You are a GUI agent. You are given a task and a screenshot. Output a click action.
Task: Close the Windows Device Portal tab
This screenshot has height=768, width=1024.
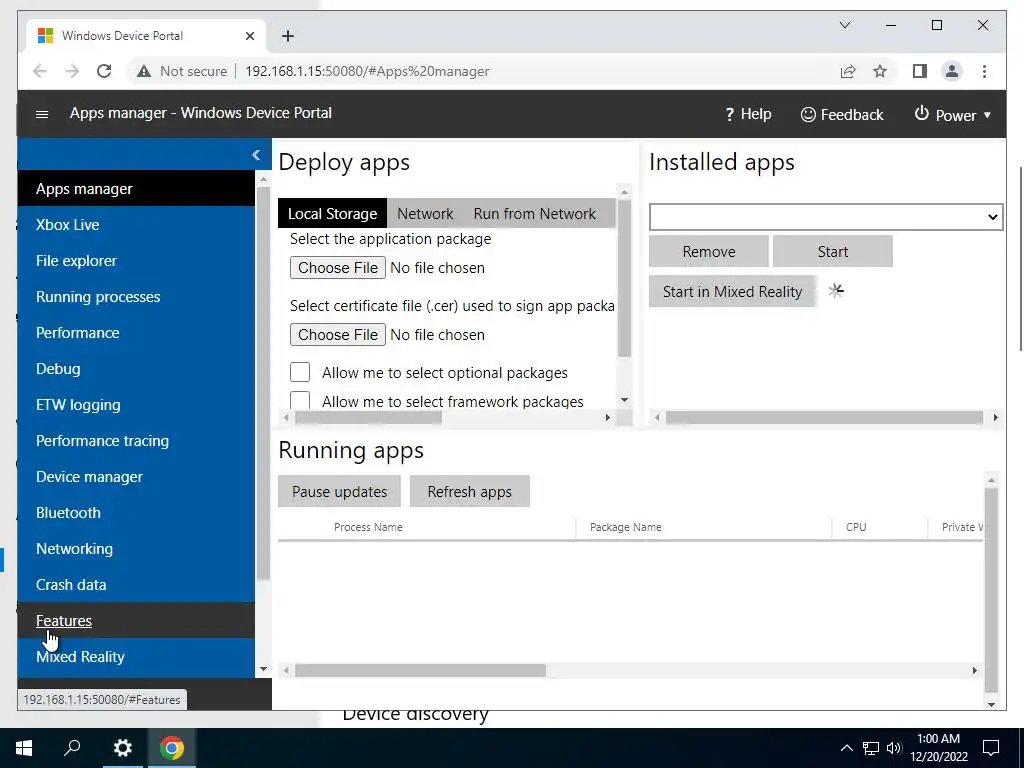(x=249, y=36)
